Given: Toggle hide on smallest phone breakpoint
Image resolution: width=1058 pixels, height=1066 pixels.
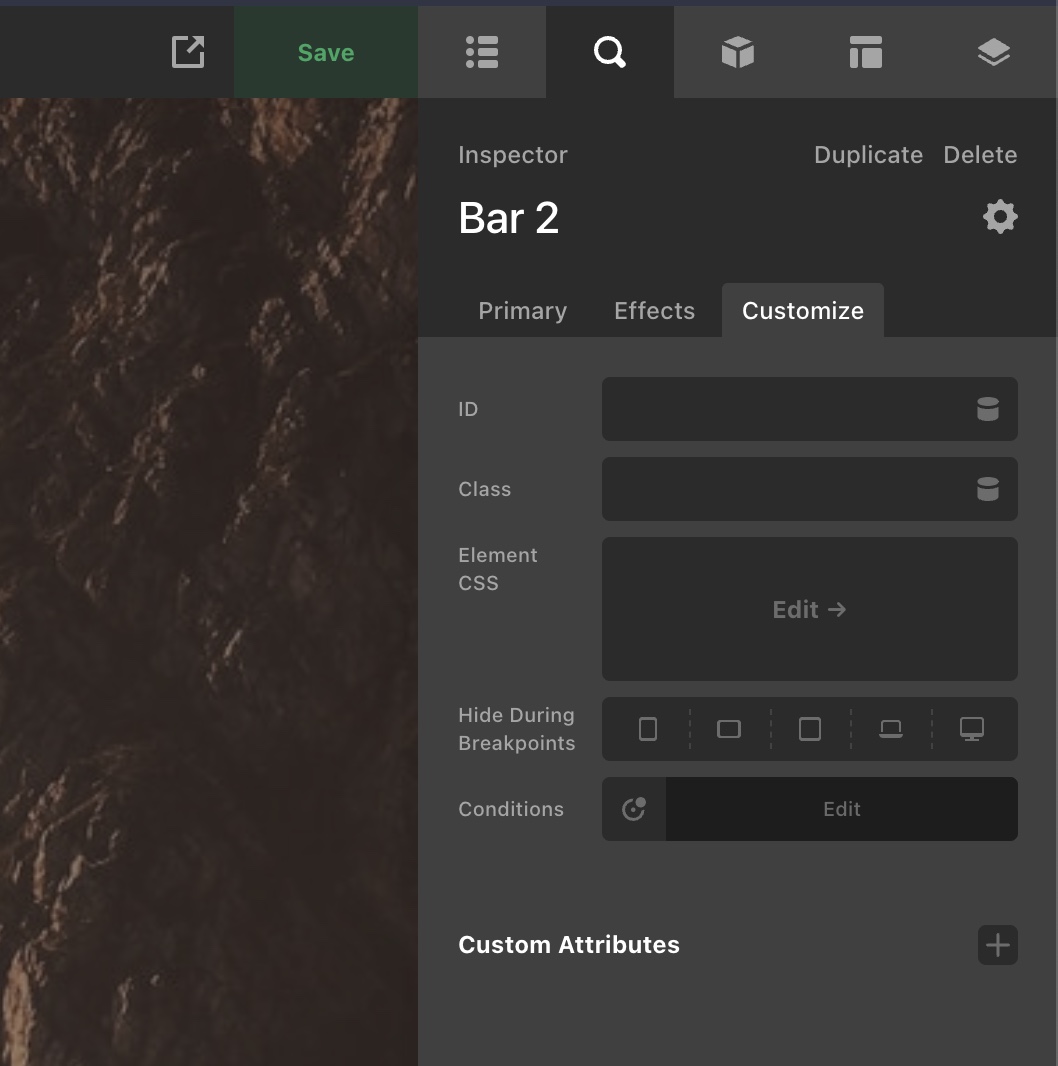Looking at the screenshot, I should tap(648, 729).
